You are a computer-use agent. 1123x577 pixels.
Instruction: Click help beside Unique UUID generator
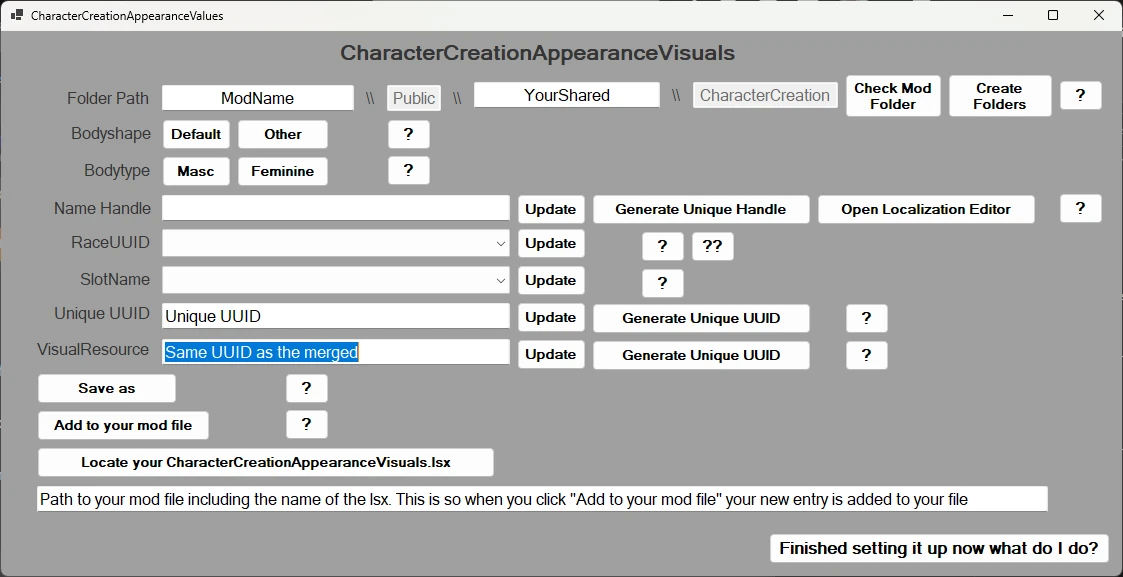[x=866, y=319]
